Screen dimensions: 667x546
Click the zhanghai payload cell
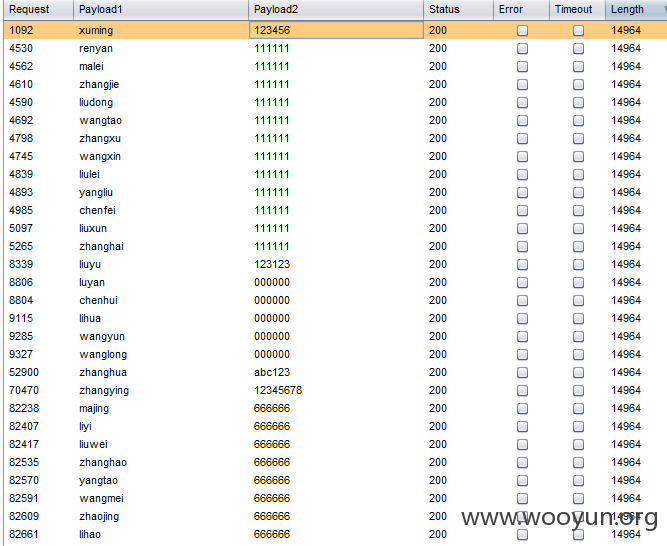point(101,246)
